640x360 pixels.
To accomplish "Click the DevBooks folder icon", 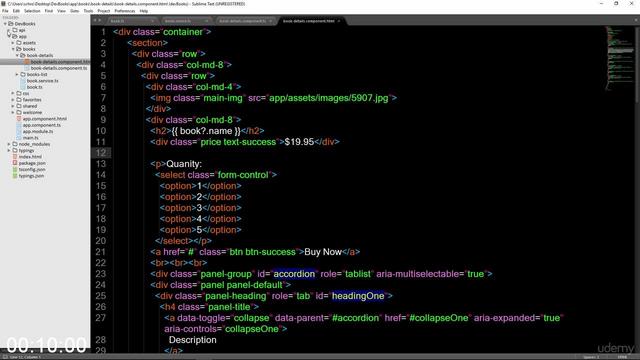I will (x=11, y=24).
